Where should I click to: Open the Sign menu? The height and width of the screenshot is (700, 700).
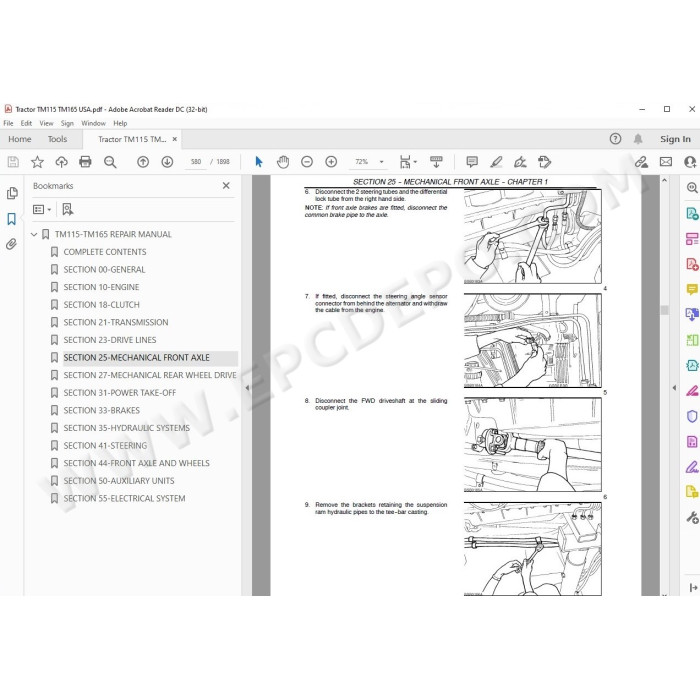pos(67,123)
